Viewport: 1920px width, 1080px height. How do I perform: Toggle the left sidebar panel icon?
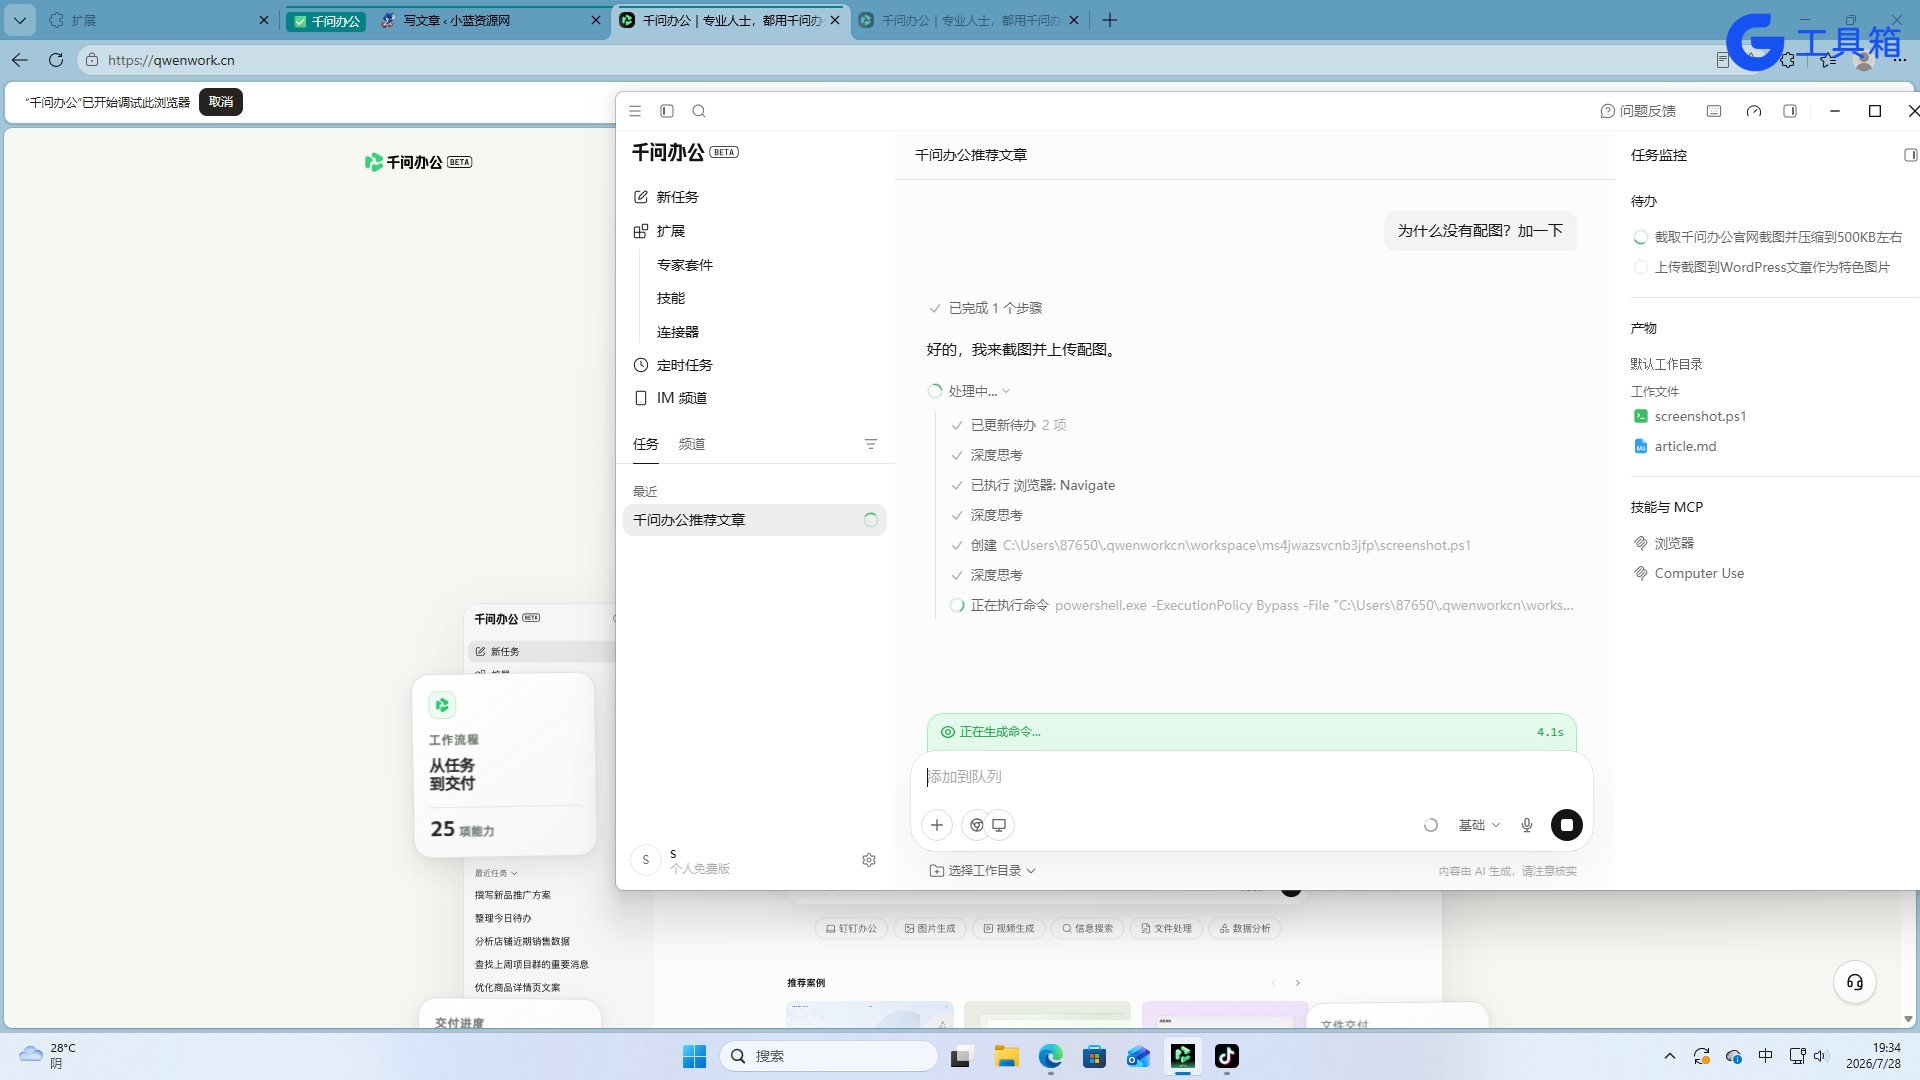[667, 111]
